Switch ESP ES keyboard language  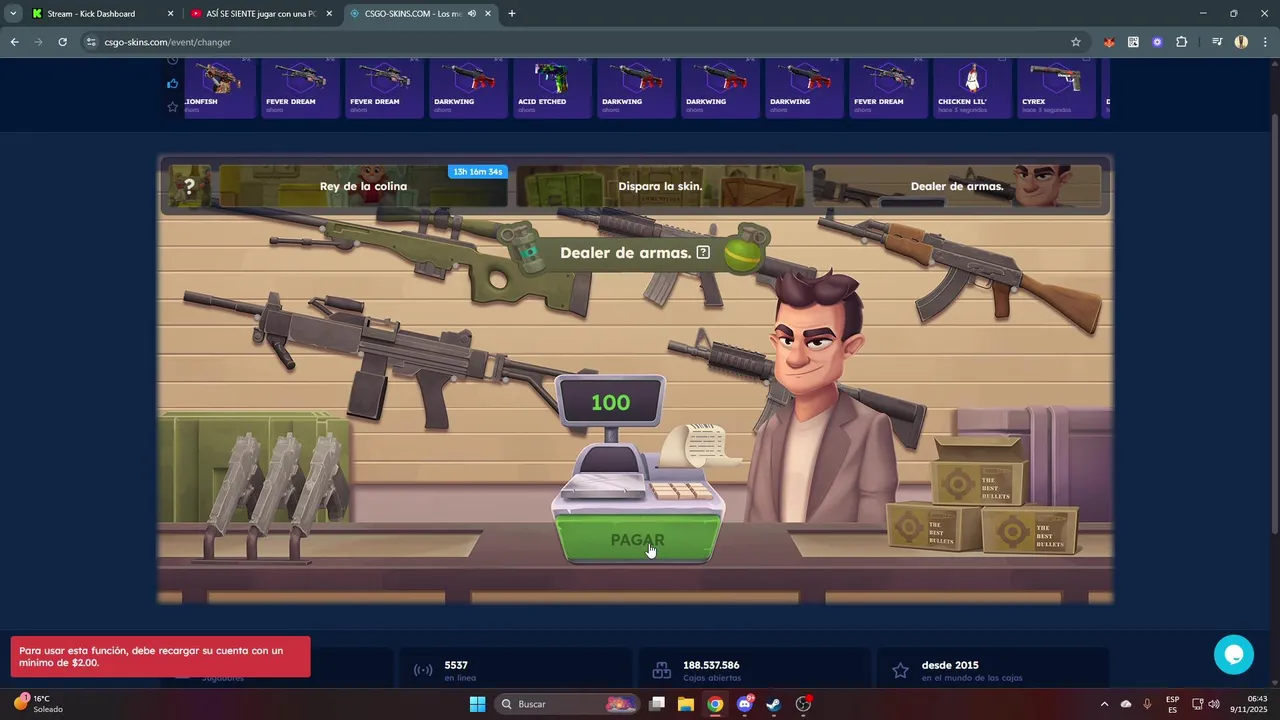pyautogui.click(x=1172, y=704)
